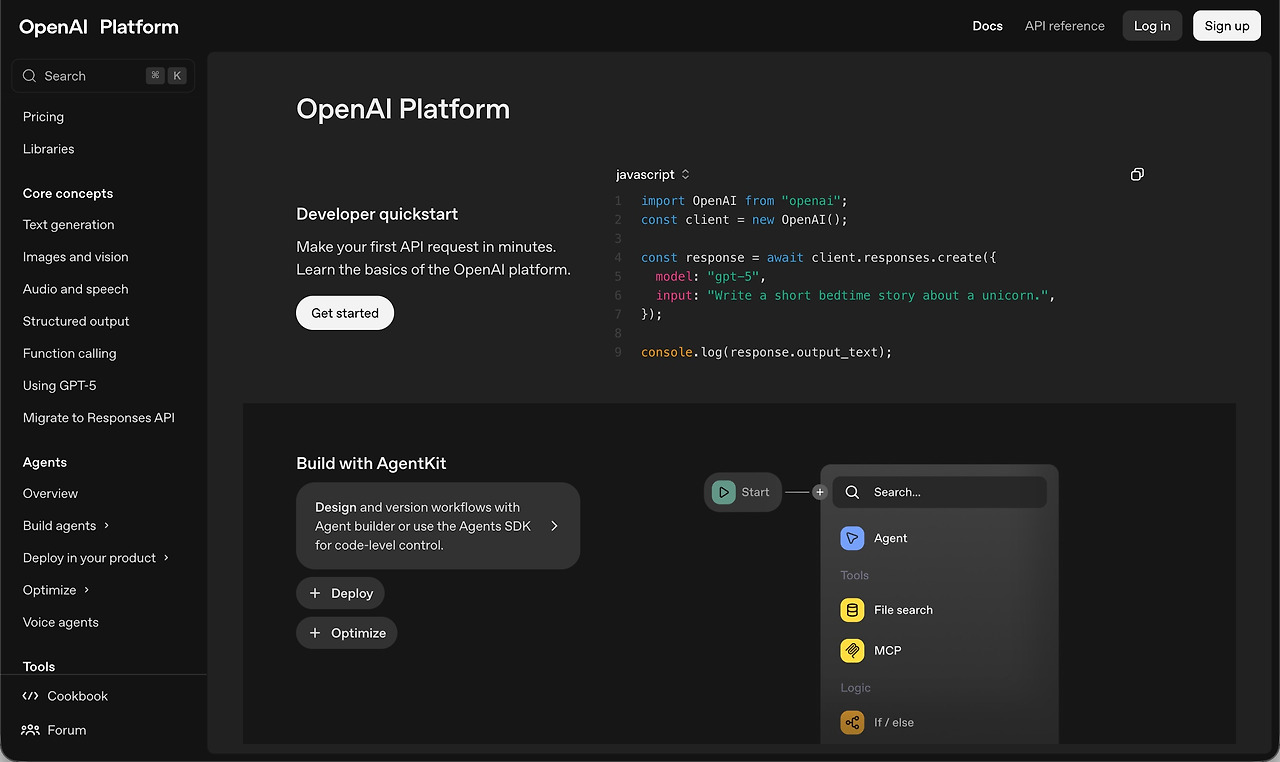Click the plus icon on Deploy button
Viewport: 1280px width, 762px height.
click(315, 593)
